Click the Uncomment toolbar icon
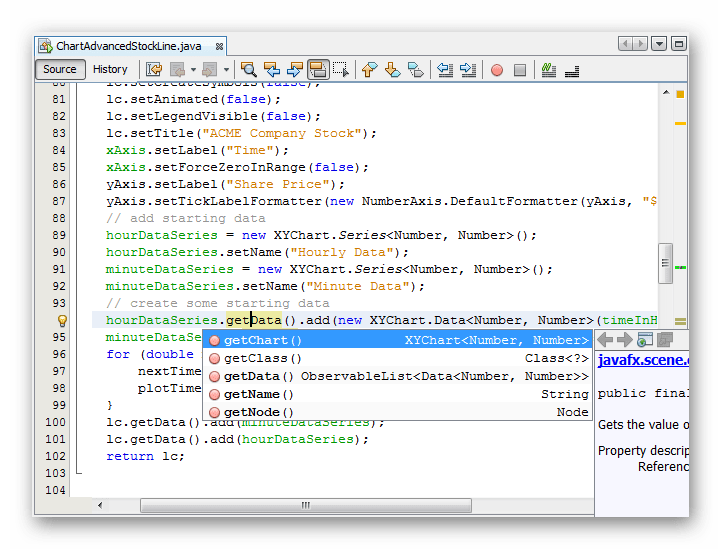 click(572, 71)
